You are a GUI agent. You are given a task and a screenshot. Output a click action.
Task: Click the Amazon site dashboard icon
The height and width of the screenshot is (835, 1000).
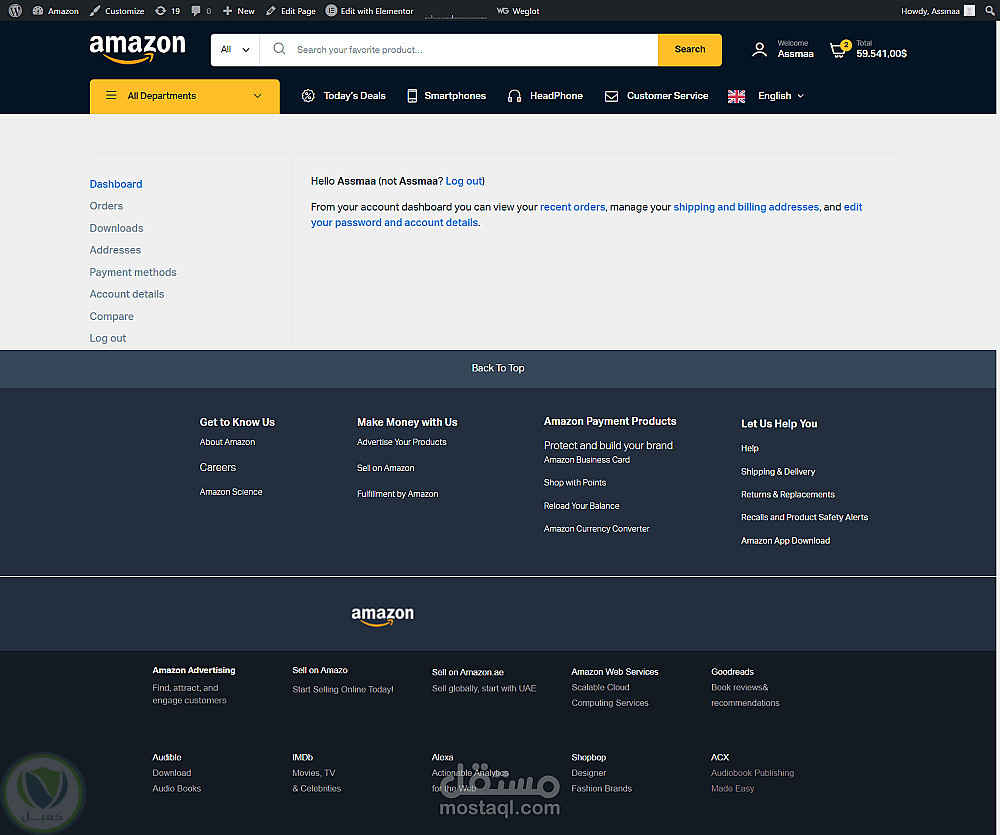click(38, 11)
